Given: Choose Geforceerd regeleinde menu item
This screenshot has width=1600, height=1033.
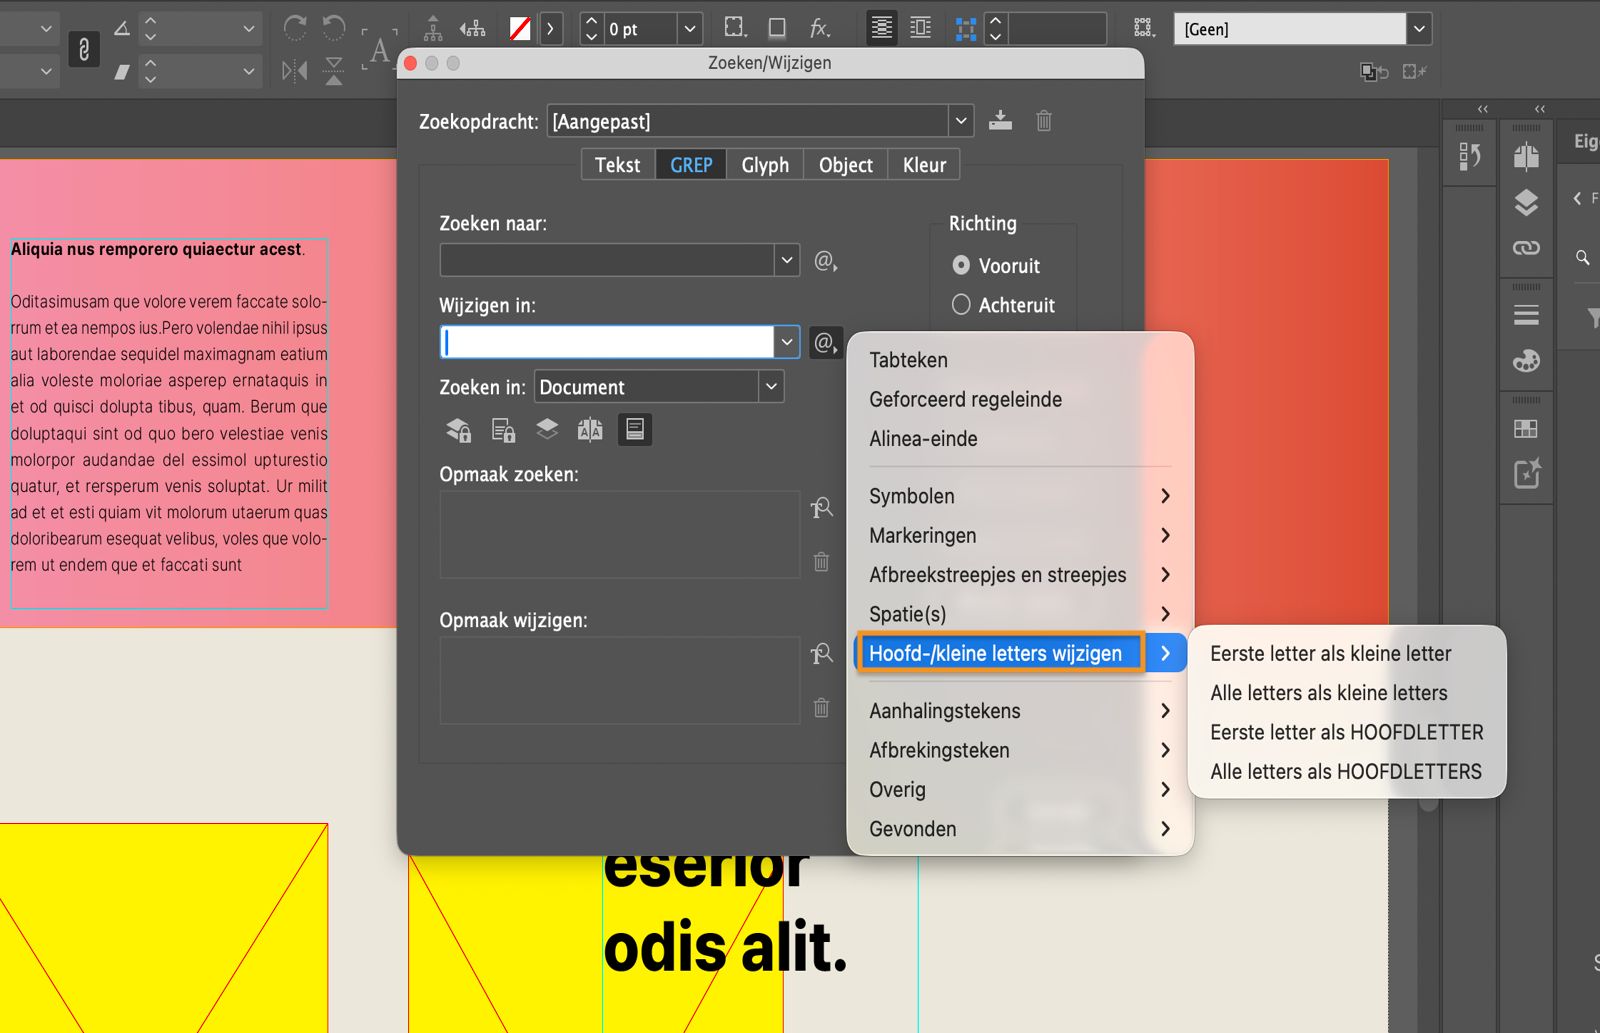Looking at the screenshot, I should click(x=1020, y=399).
